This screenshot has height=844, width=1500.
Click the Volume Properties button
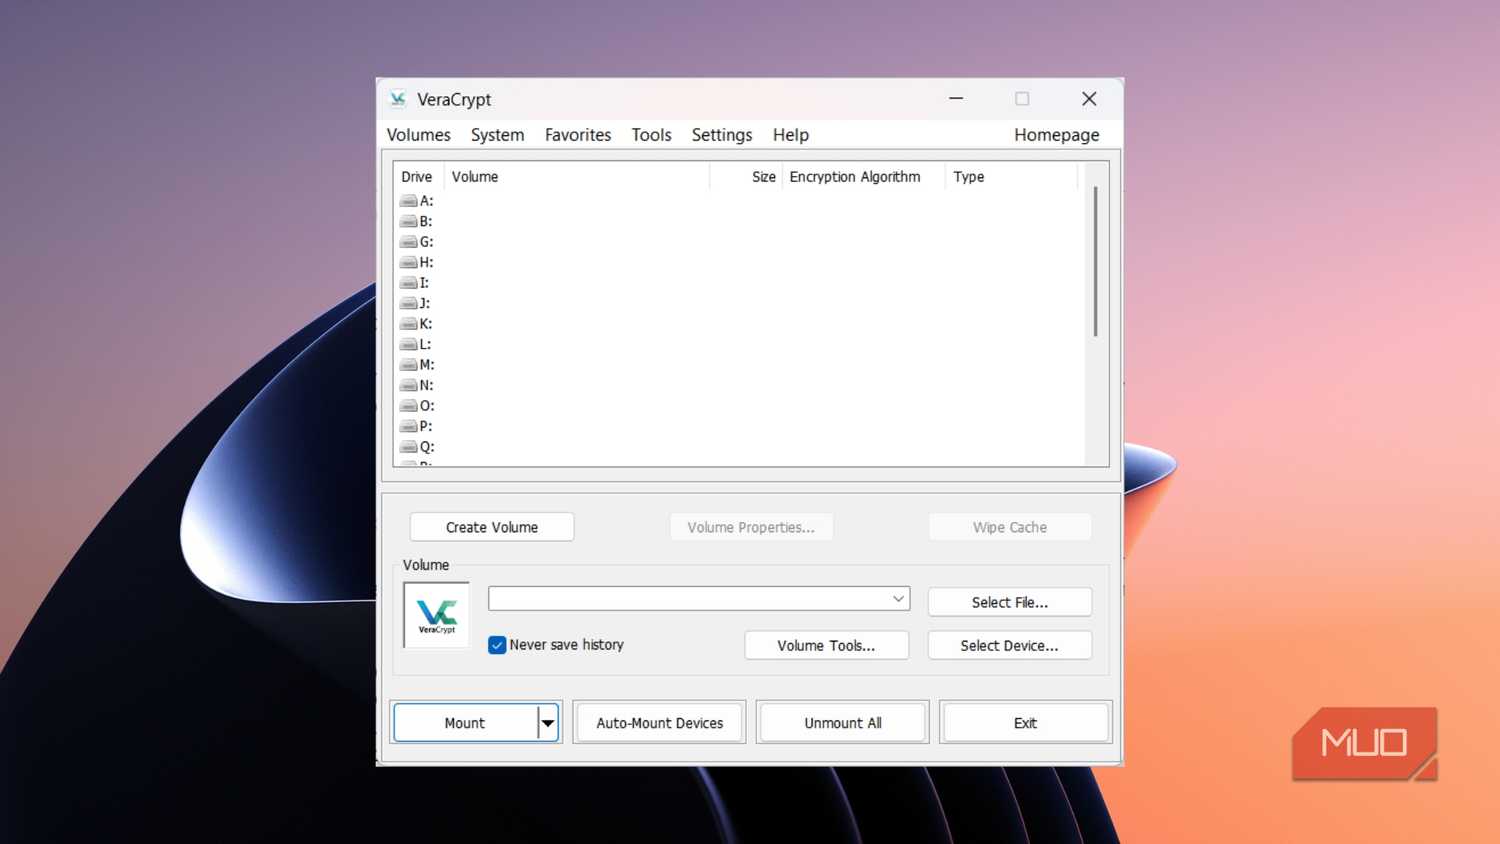[751, 527]
